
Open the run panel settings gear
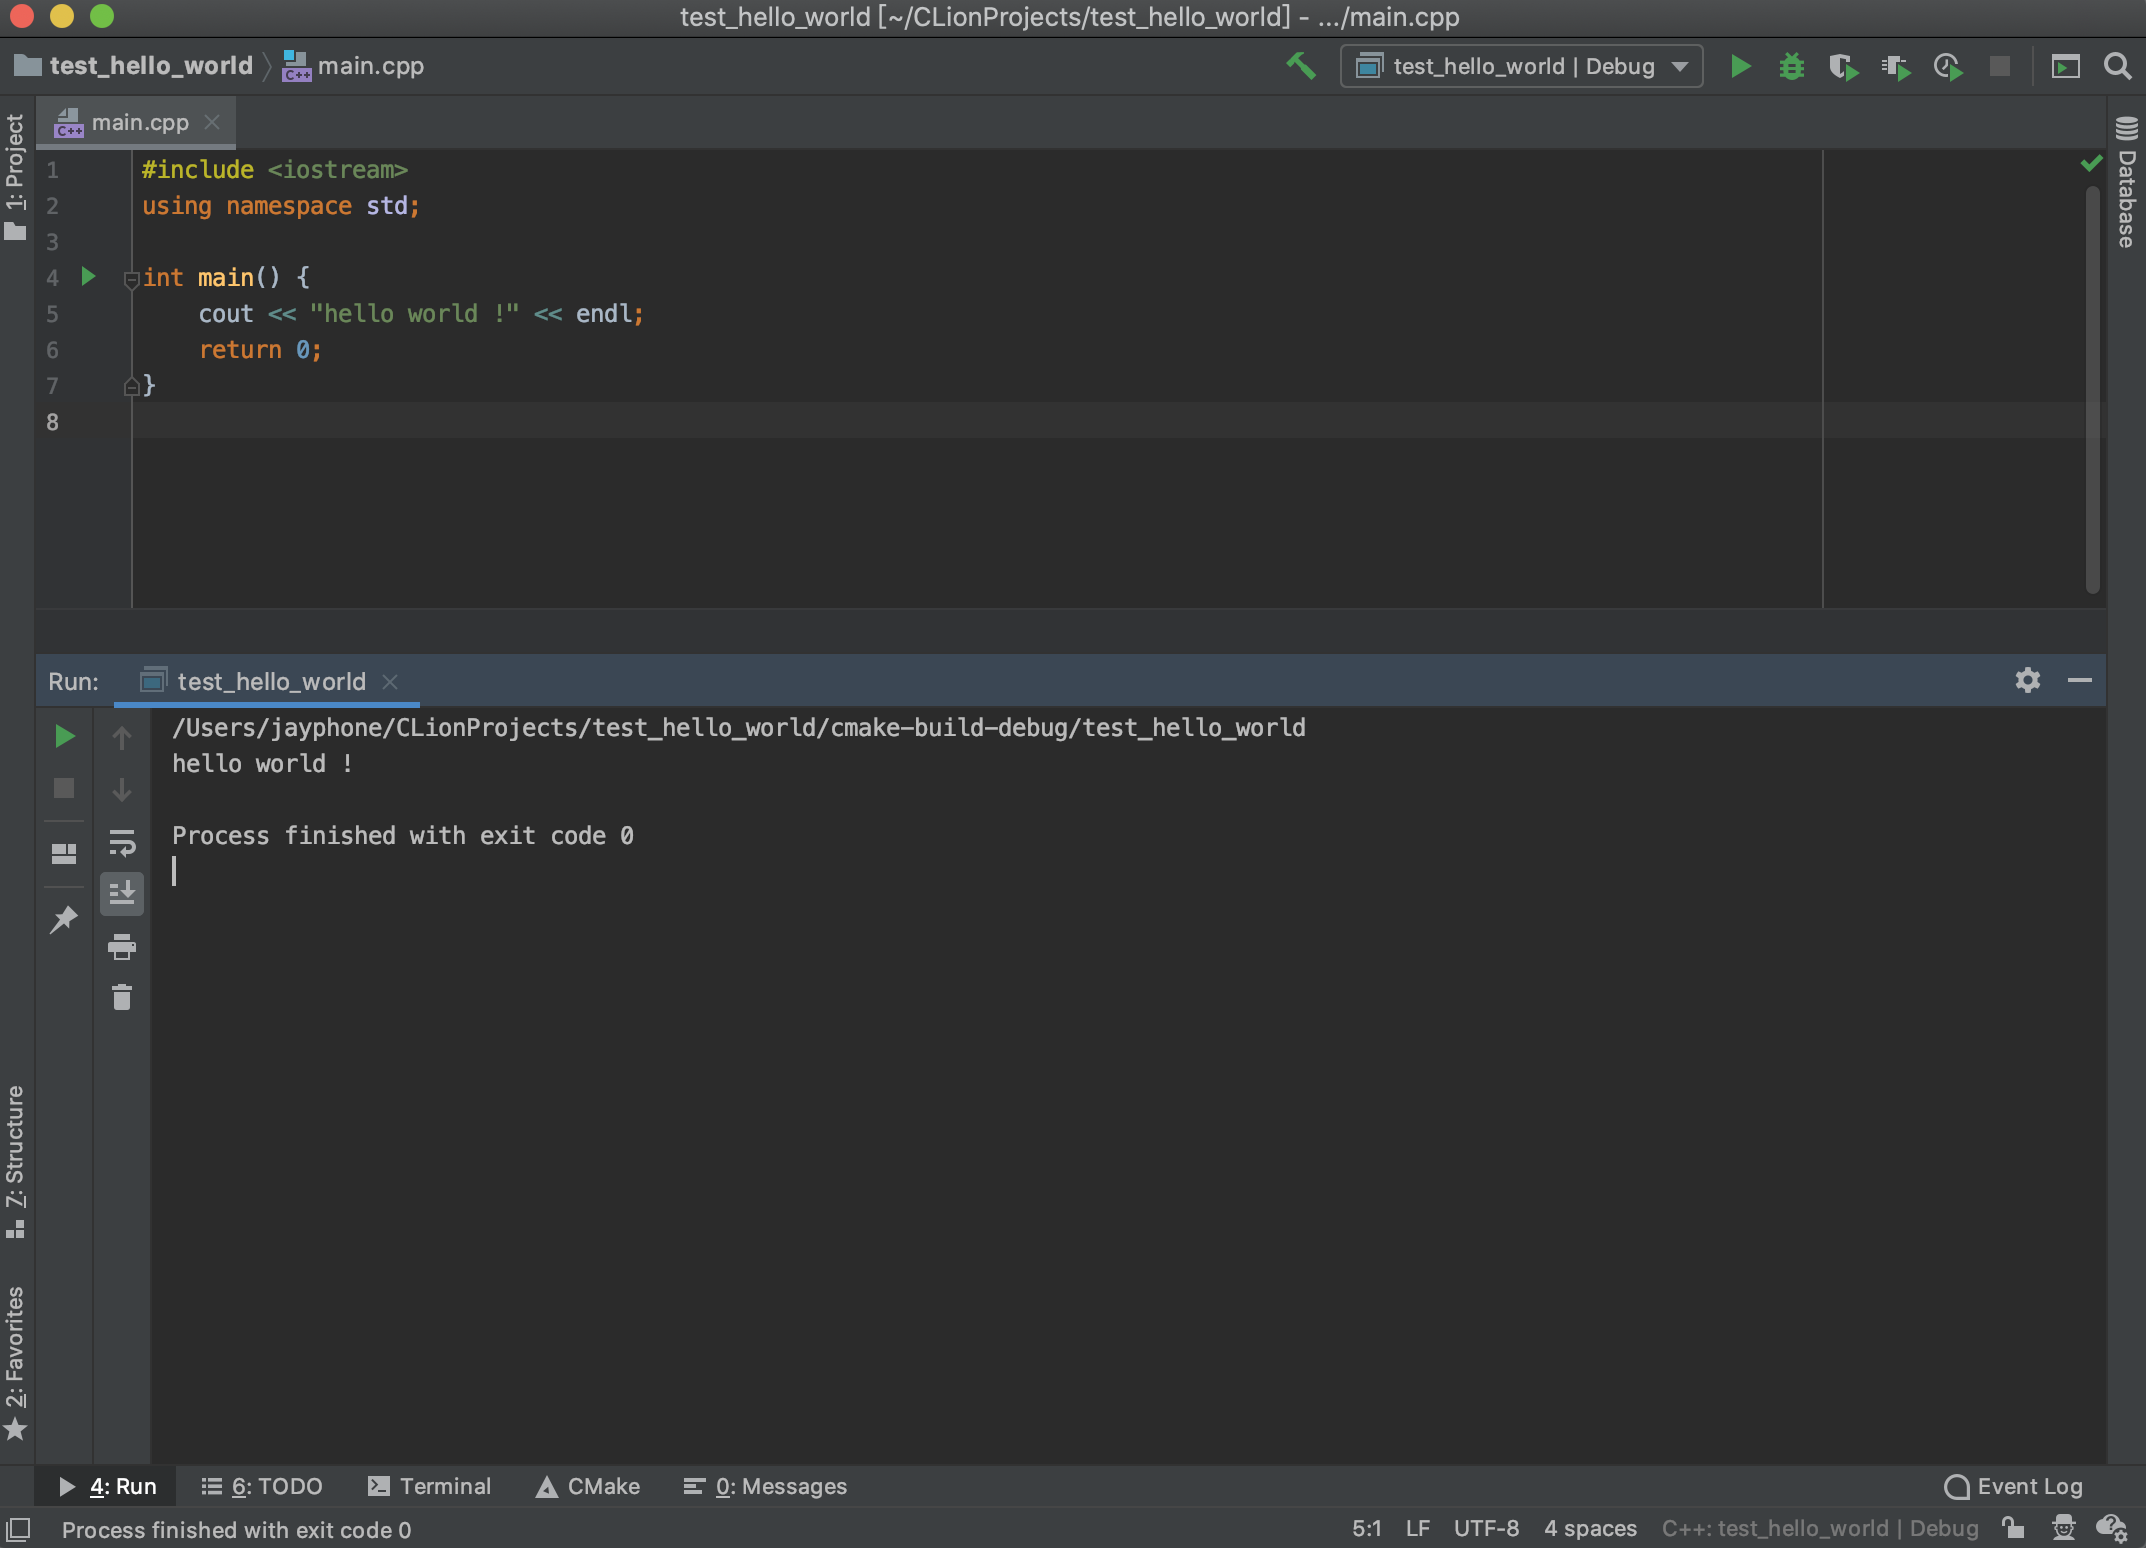click(2028, 681)
